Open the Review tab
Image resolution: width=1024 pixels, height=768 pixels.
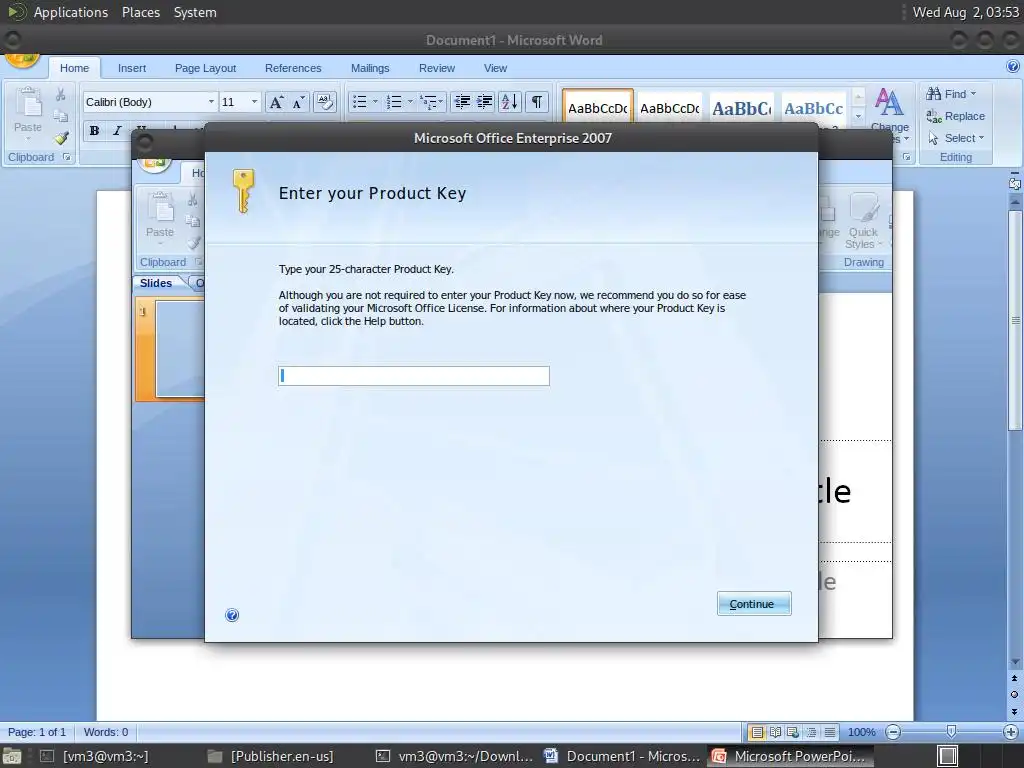[437, 68]
